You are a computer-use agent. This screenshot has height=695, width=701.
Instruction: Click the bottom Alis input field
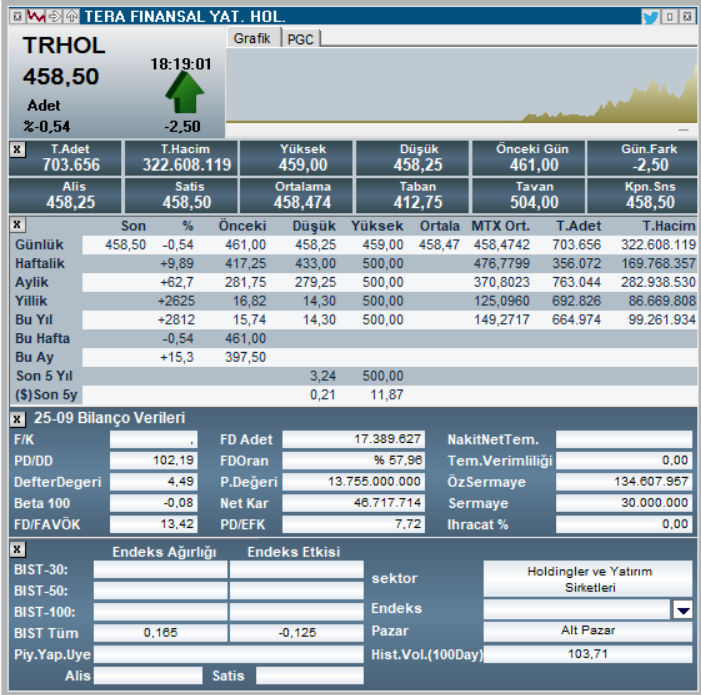coord(148,675)
